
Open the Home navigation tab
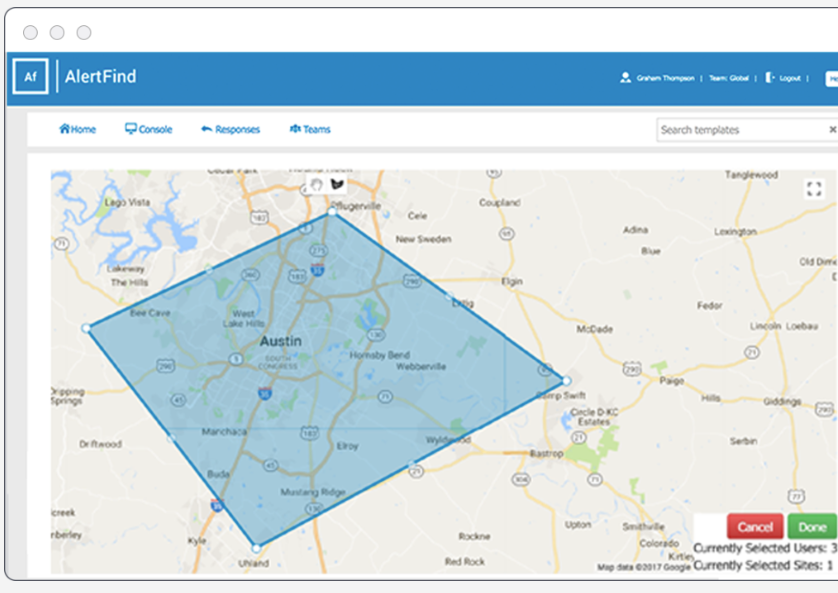[x=77, y=129]
